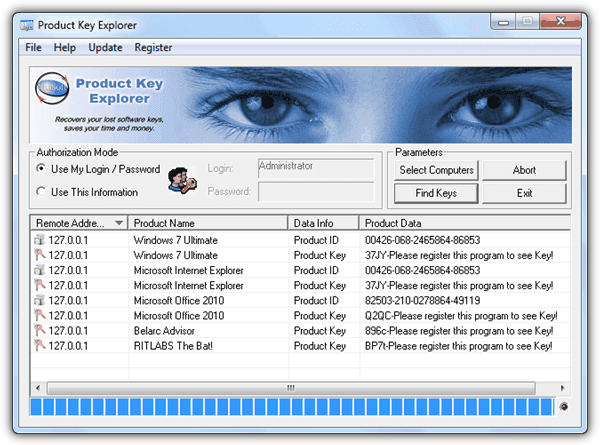This screenshot has height=445, width=600.
Task: Close the Product Key Explorer window
Action: pyautogui.click(x=561, y=21)
